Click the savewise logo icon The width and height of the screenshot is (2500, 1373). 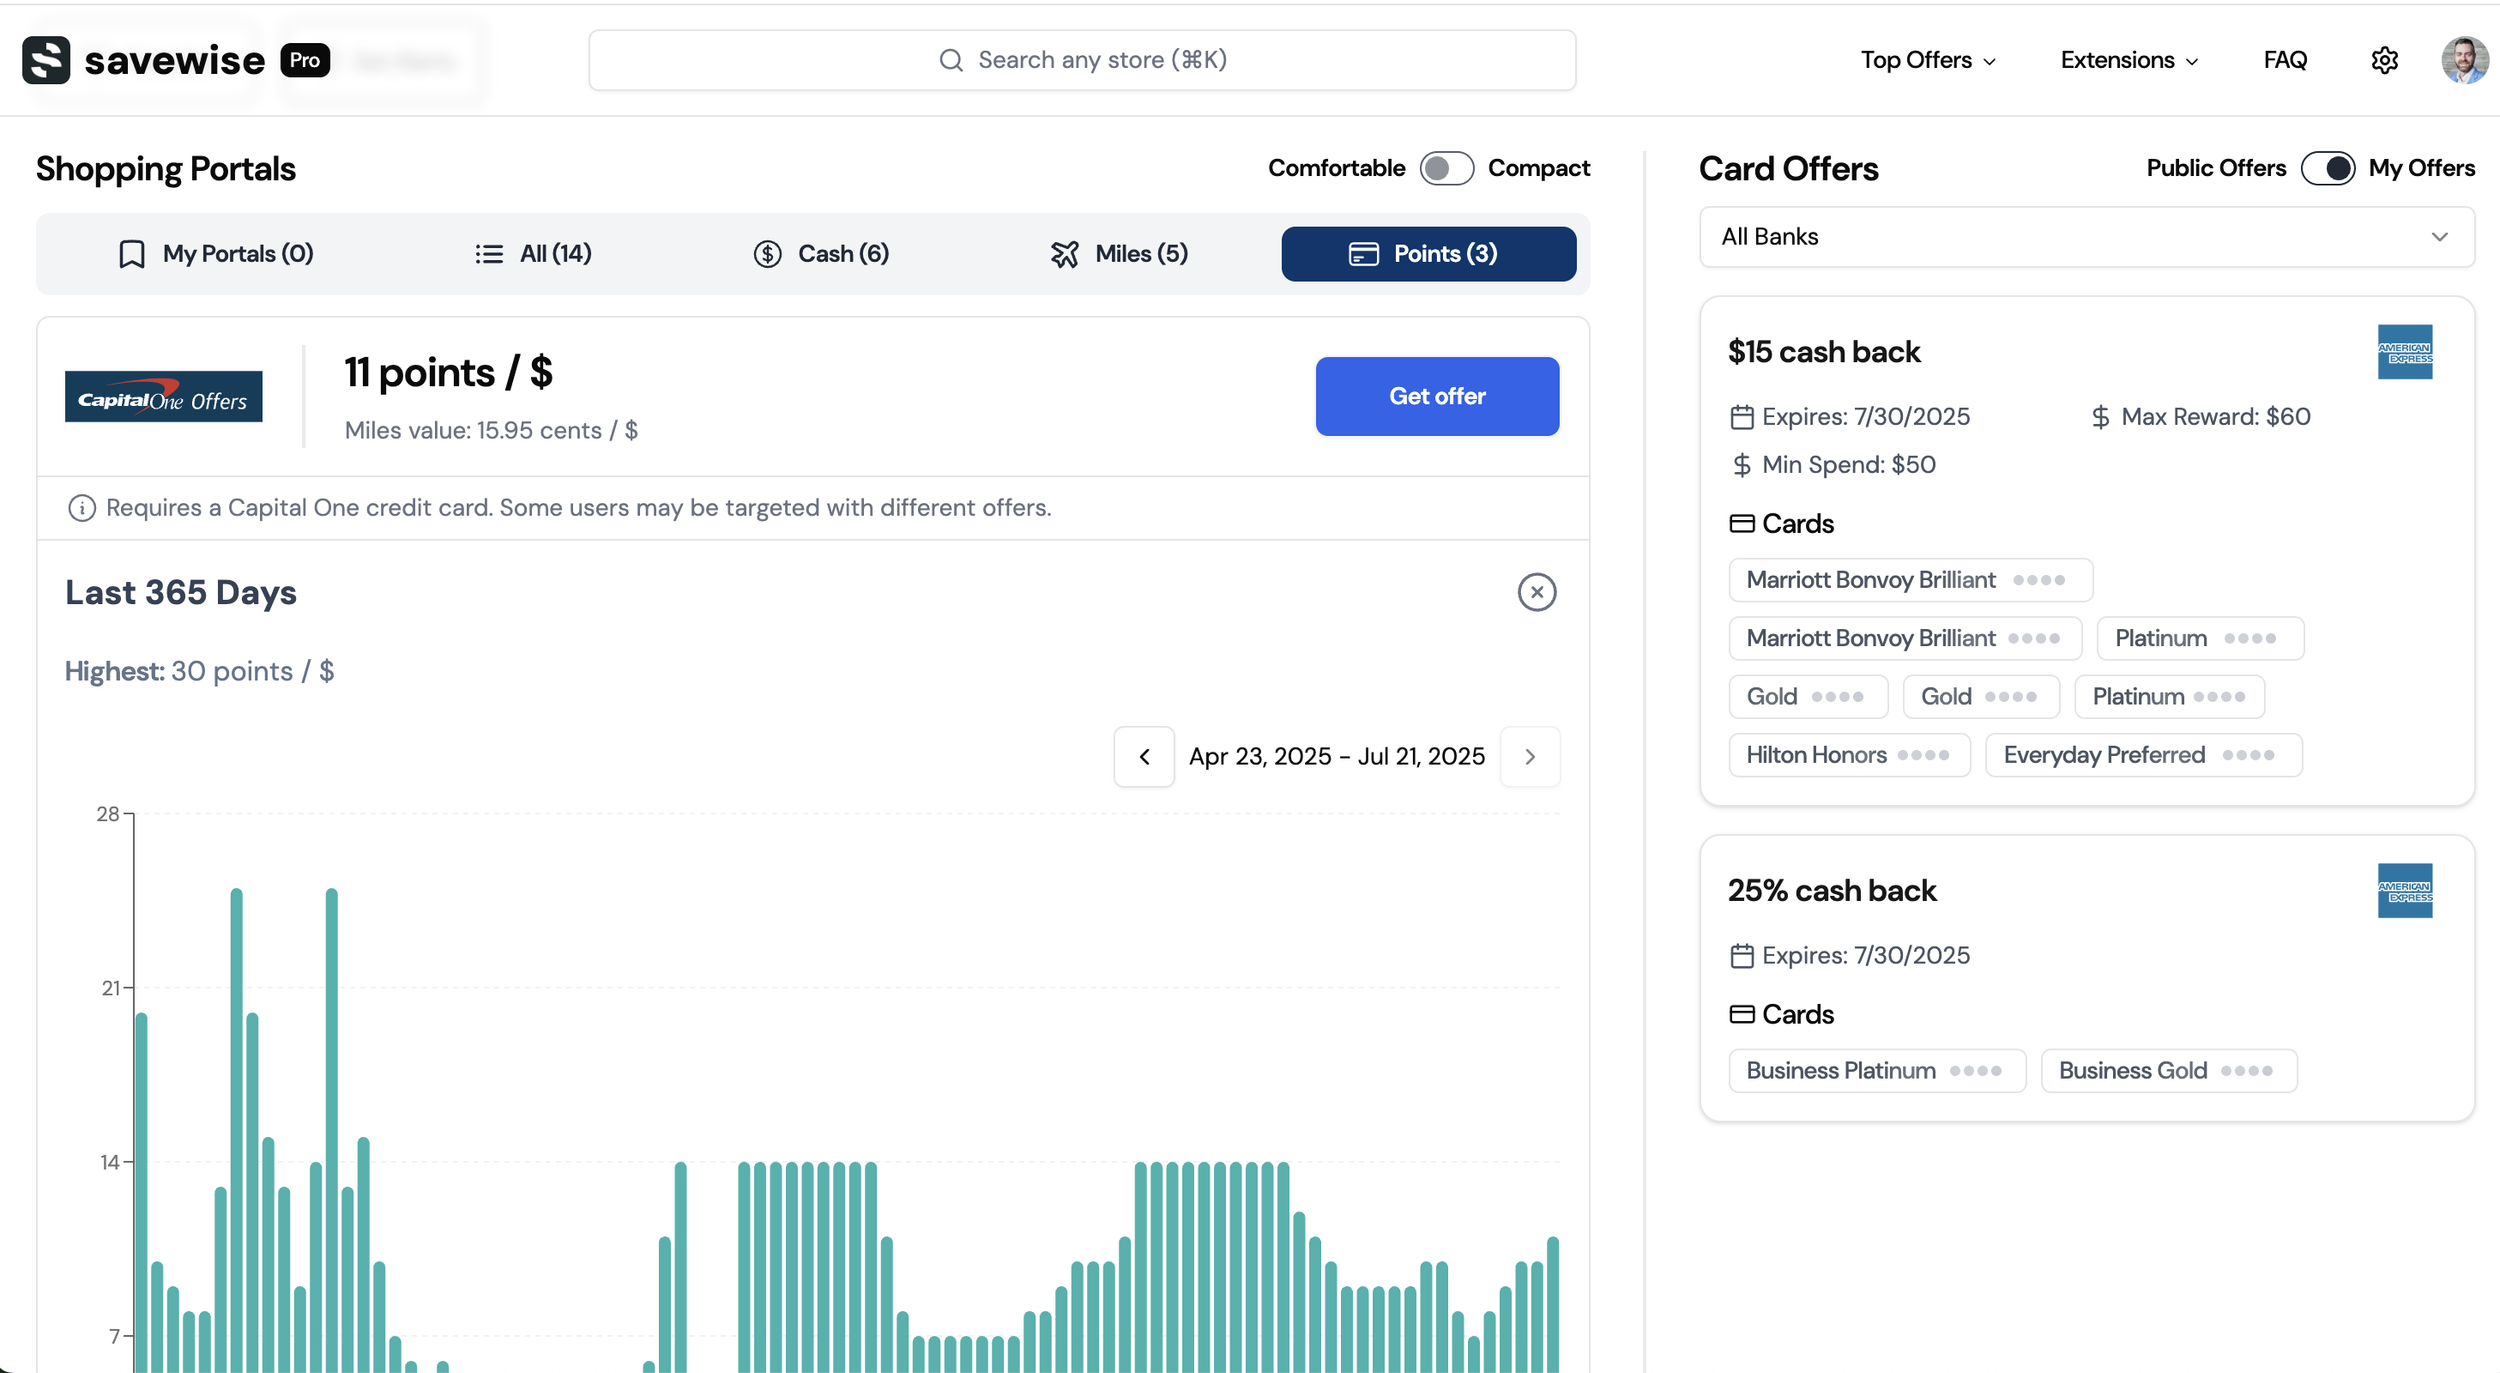click(x=46, y=60)
